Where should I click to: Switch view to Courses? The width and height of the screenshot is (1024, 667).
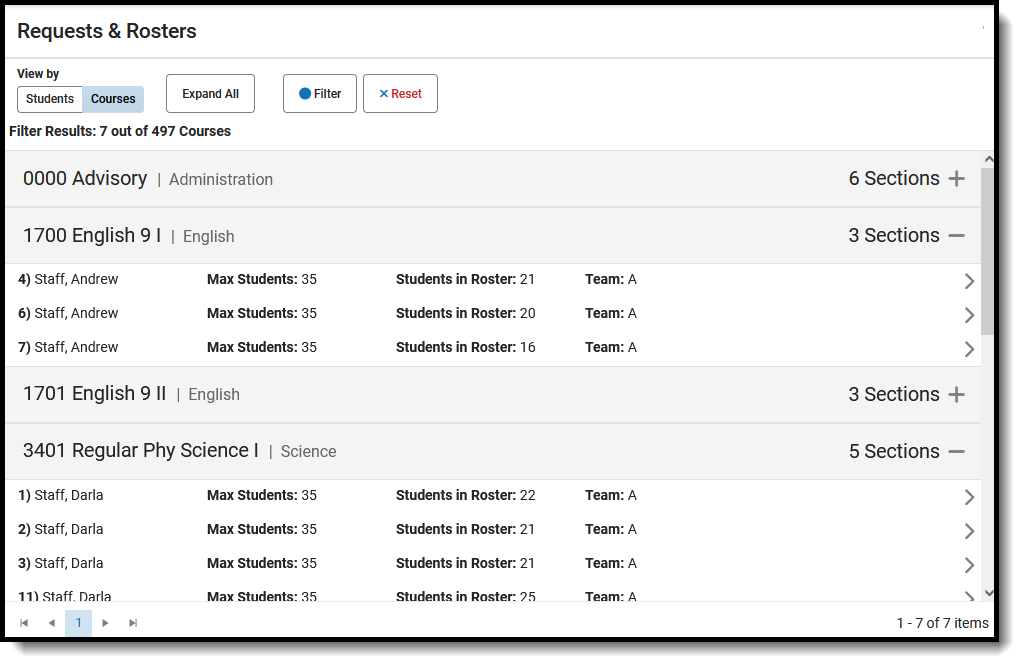113,99
